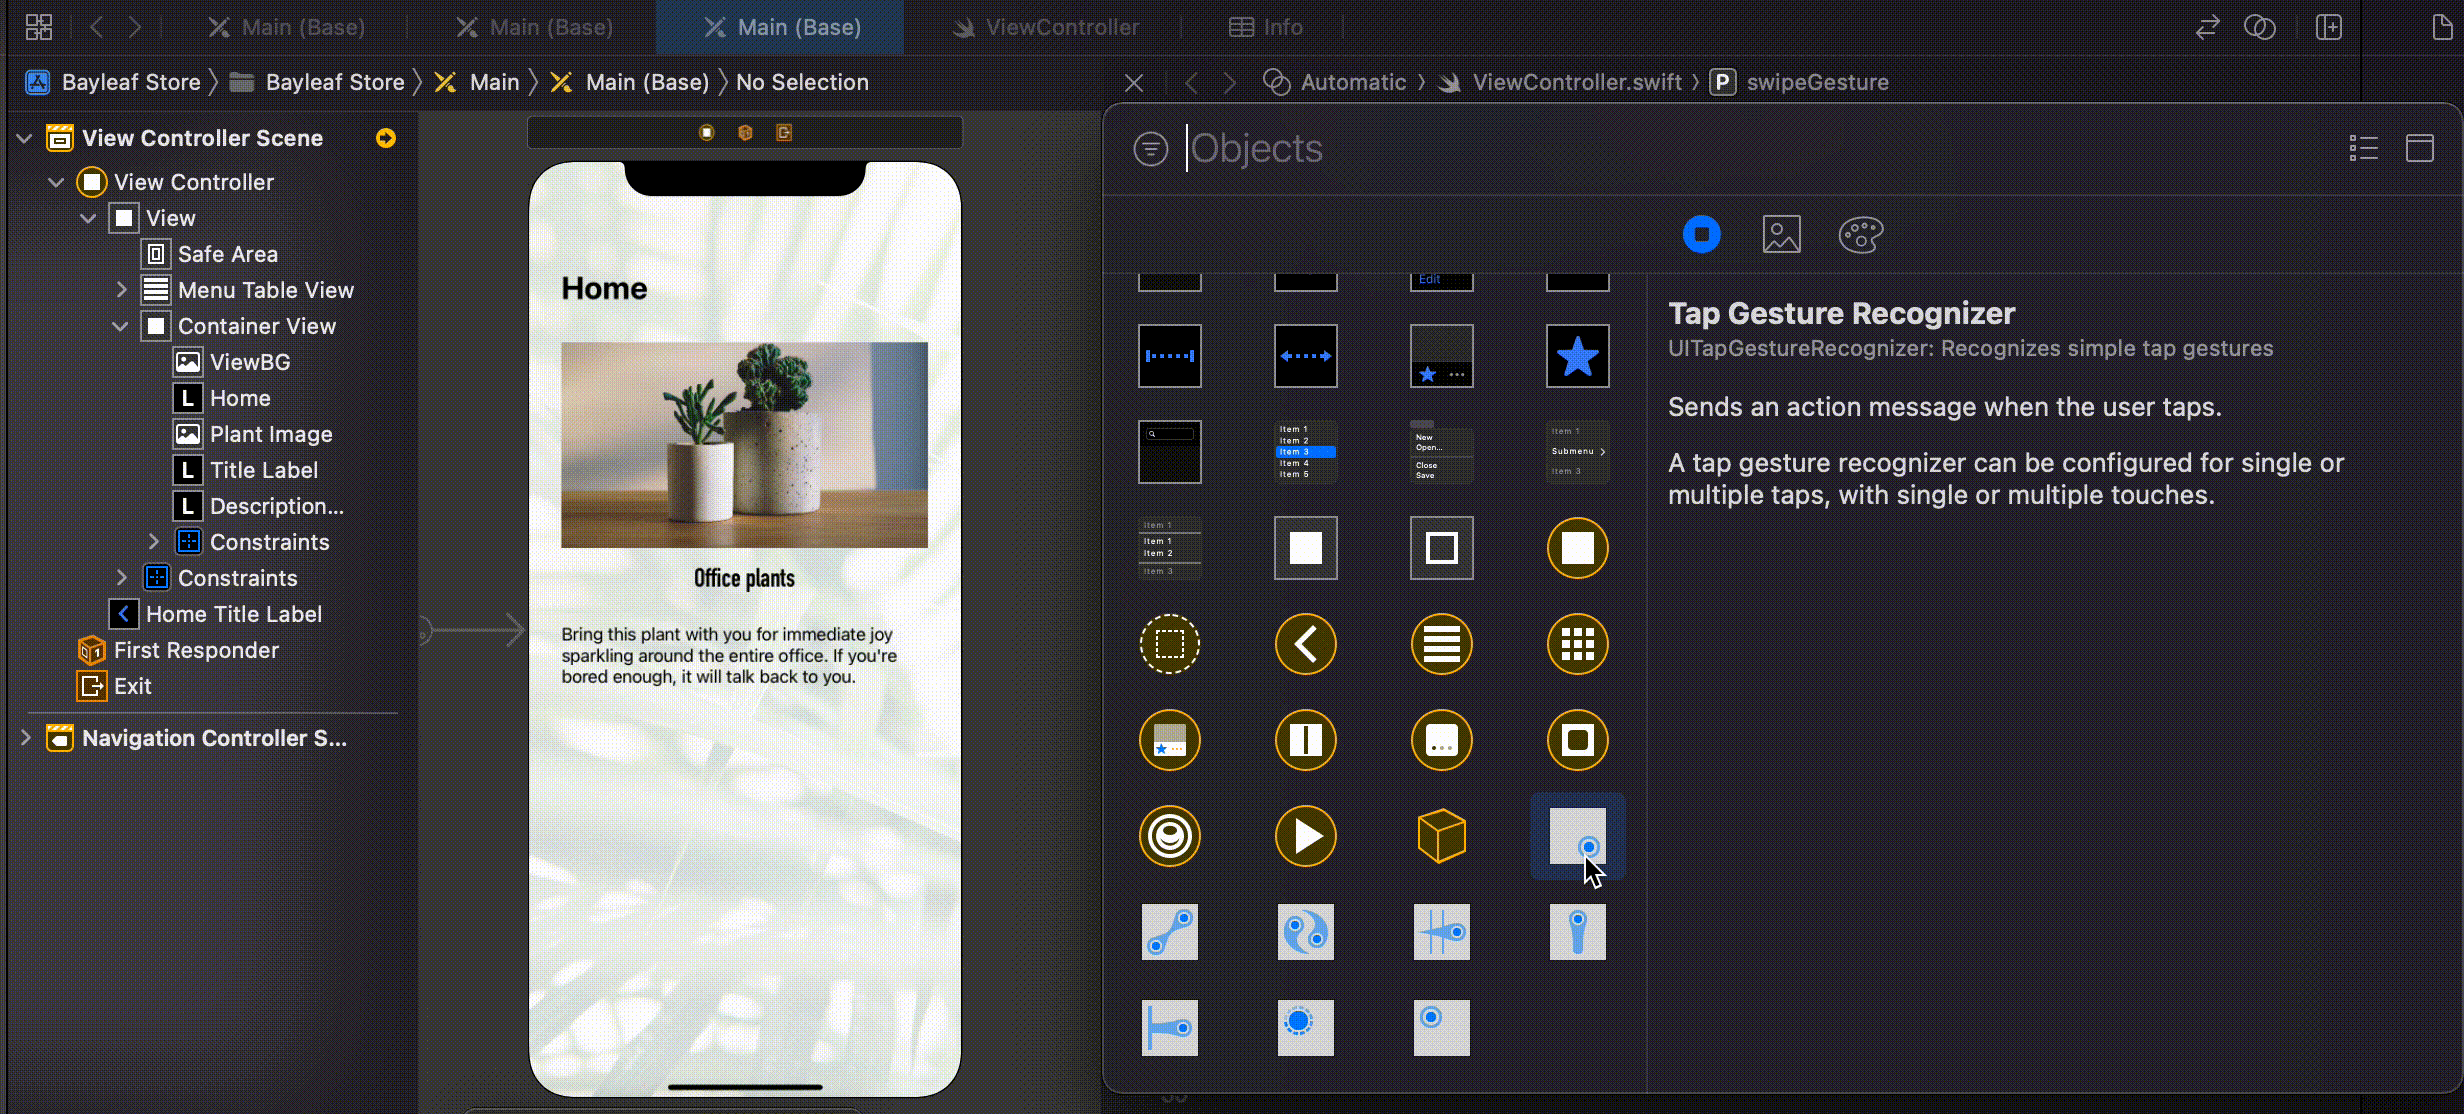
Task: Expand Navigation Controller Scene
Action: [x=26, y=738]
